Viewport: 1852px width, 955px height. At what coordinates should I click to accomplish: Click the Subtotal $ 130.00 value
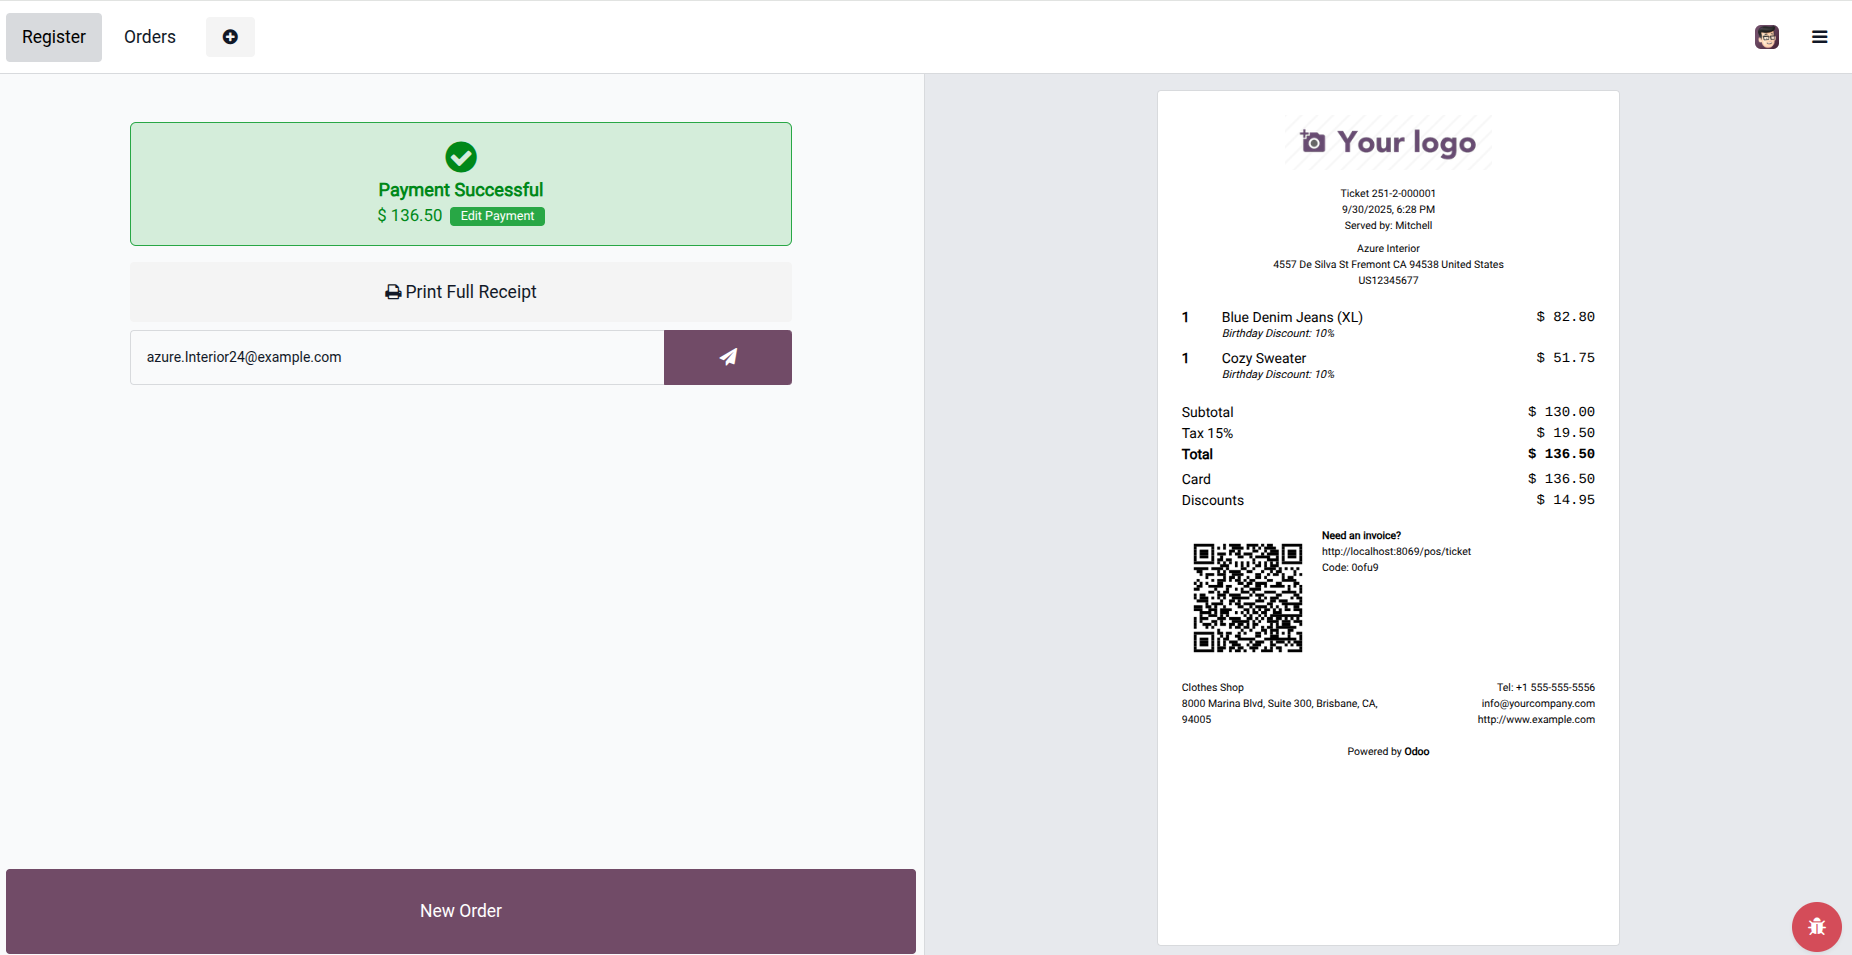1561,412
